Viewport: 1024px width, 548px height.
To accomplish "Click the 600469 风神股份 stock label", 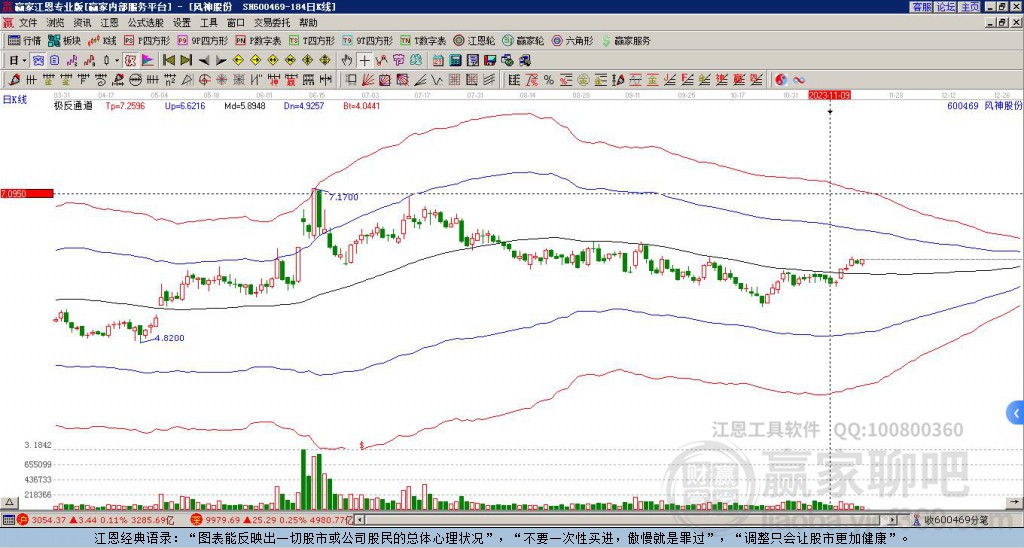I will click(x=984, y=105).
